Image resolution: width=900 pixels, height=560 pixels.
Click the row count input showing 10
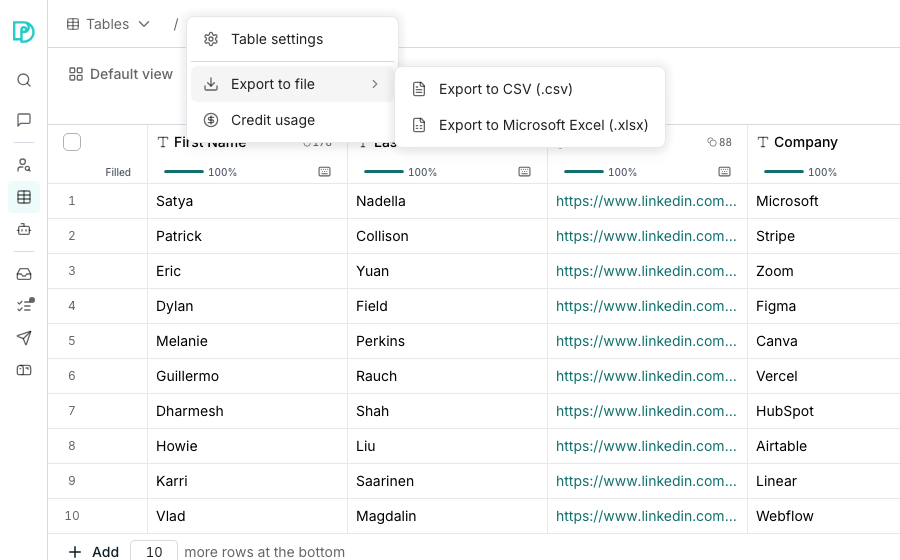pyautogui.click(x=154, y=551)
